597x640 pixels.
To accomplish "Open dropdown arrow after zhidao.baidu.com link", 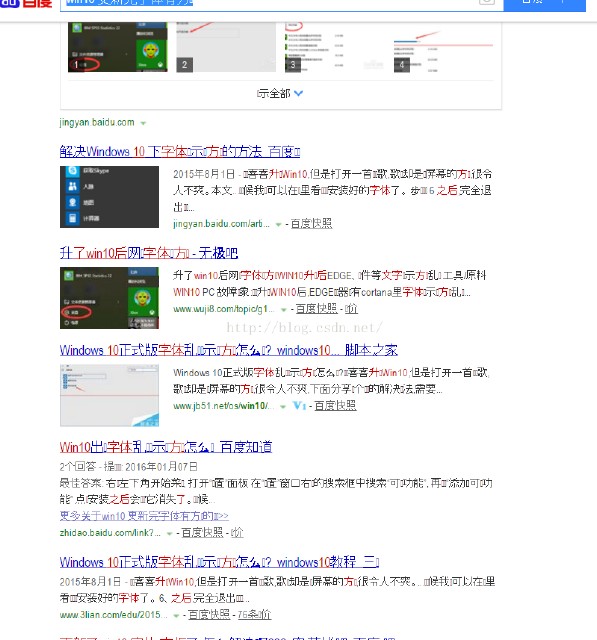I will [169, 533].
